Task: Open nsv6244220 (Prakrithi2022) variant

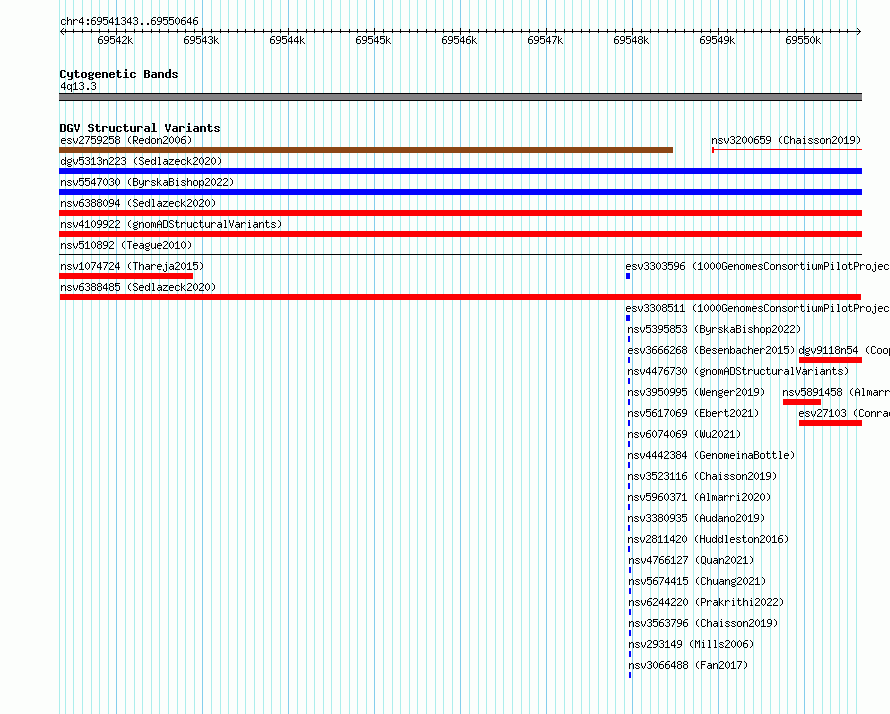Action: pyautogui.click(x=706, y=602)
